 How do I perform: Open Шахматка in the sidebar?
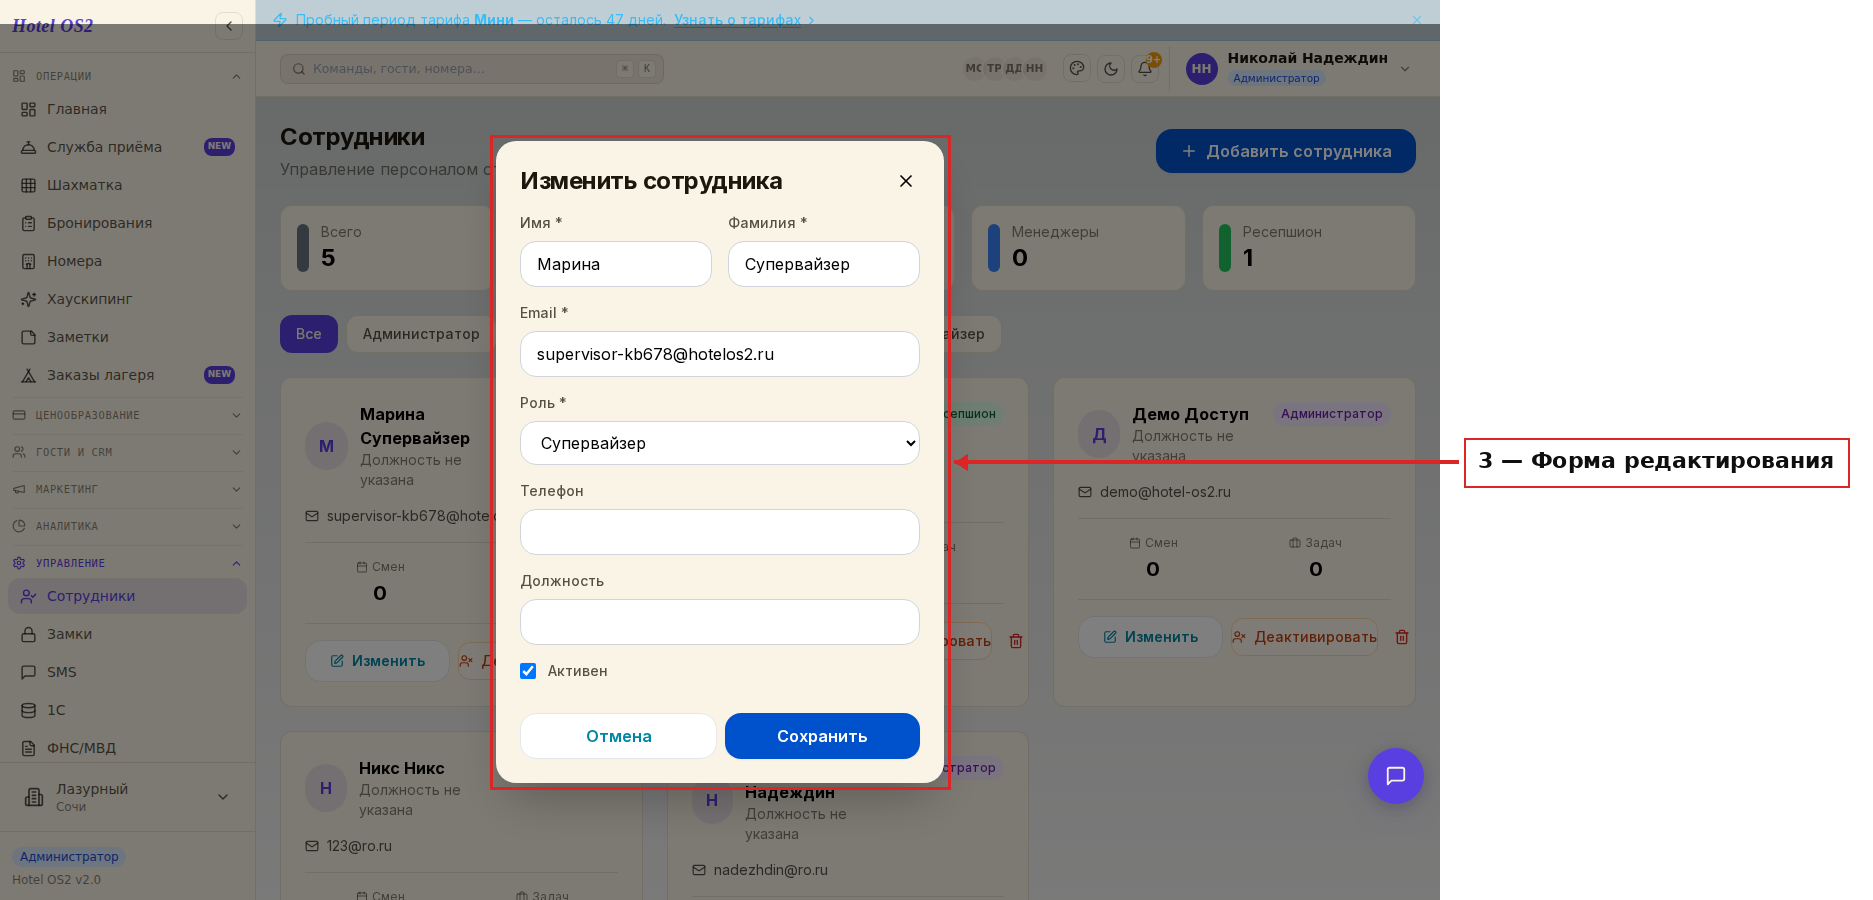[x=127, y=185]
